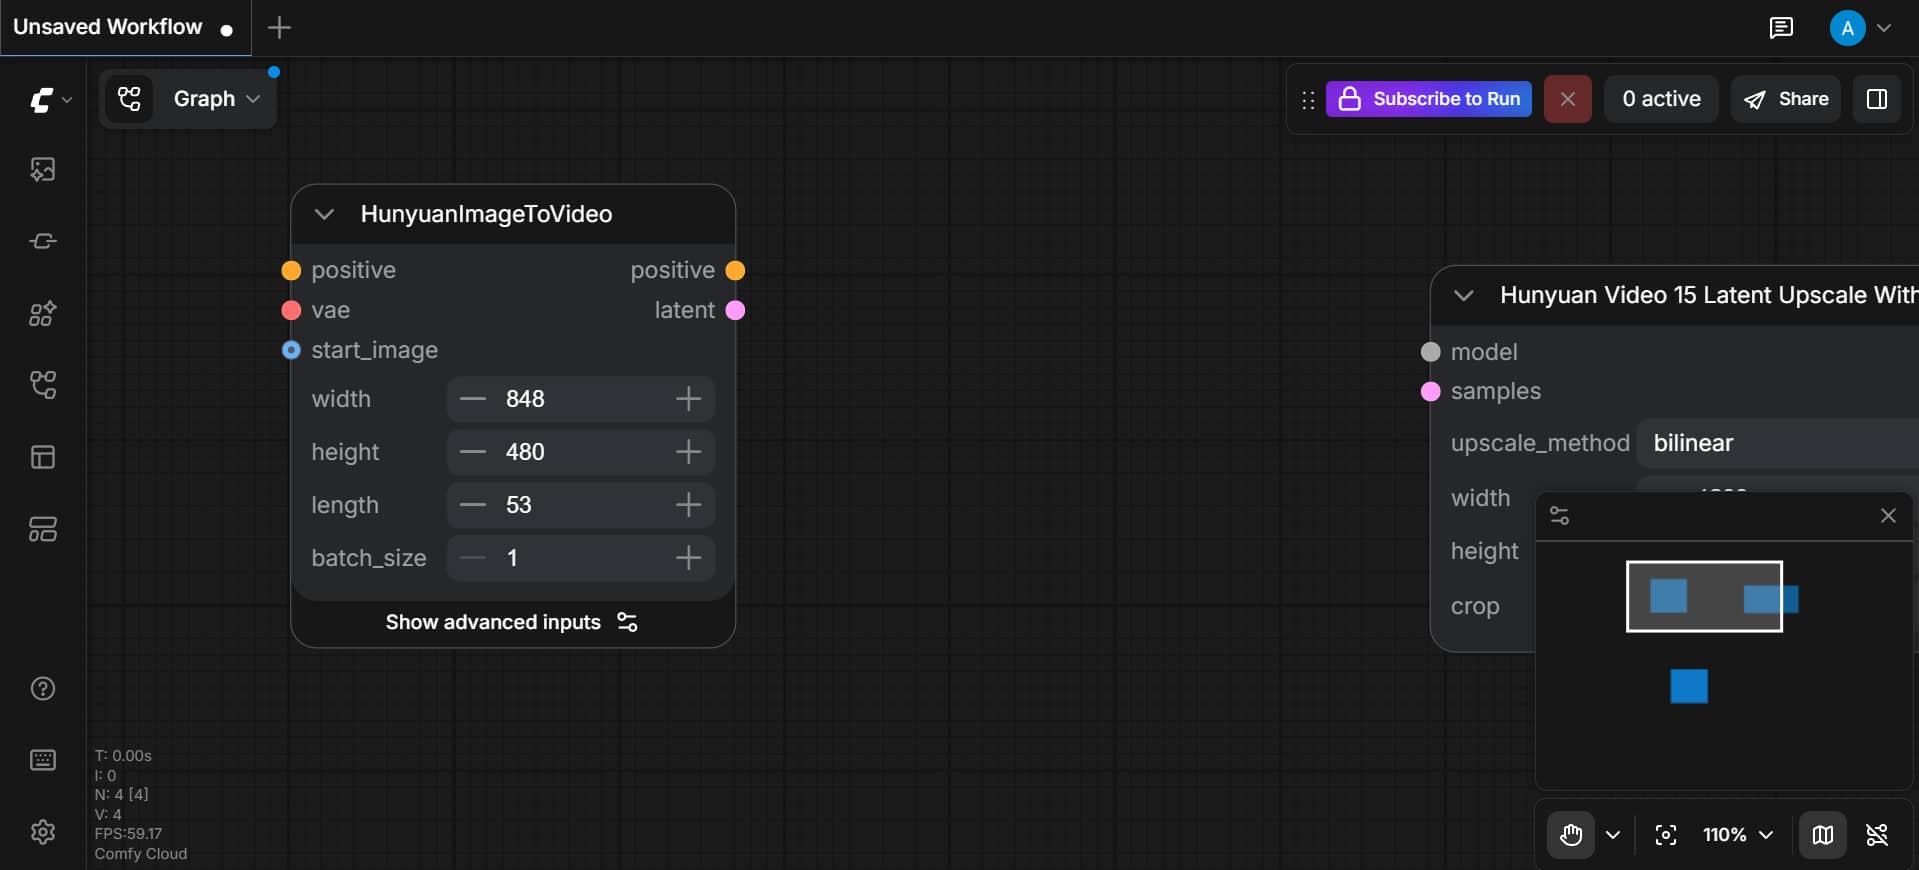Screen dimensions: 1919x870
Task: Click the positive output connector dot
Action: pos(735,270)
